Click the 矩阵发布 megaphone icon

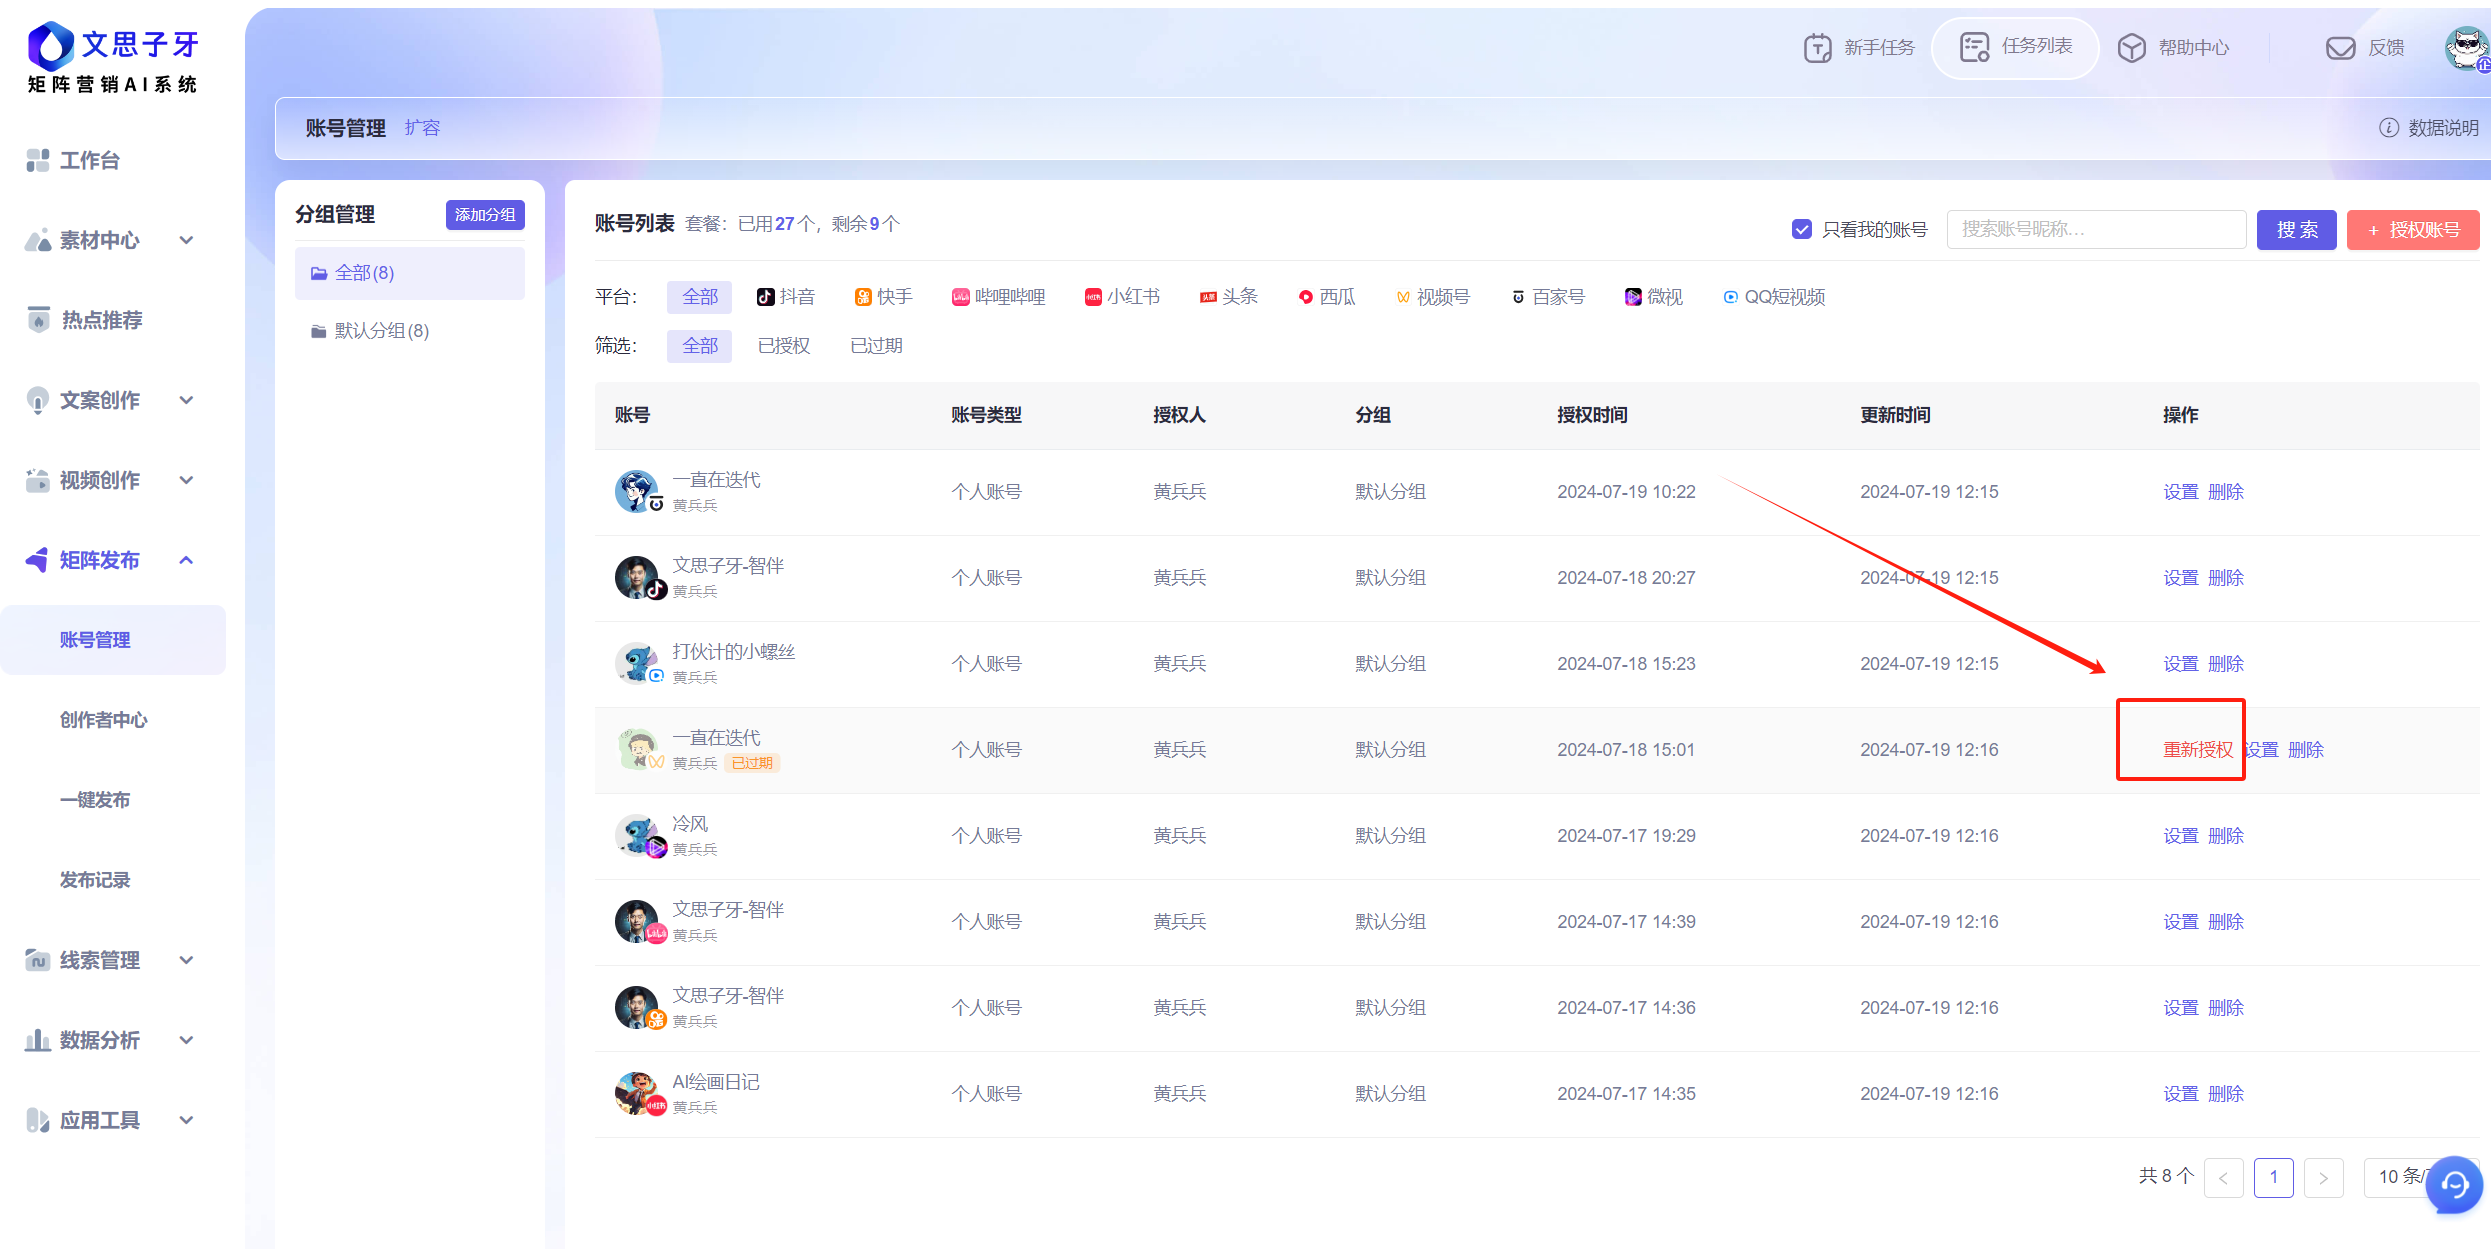pos(38,560)
